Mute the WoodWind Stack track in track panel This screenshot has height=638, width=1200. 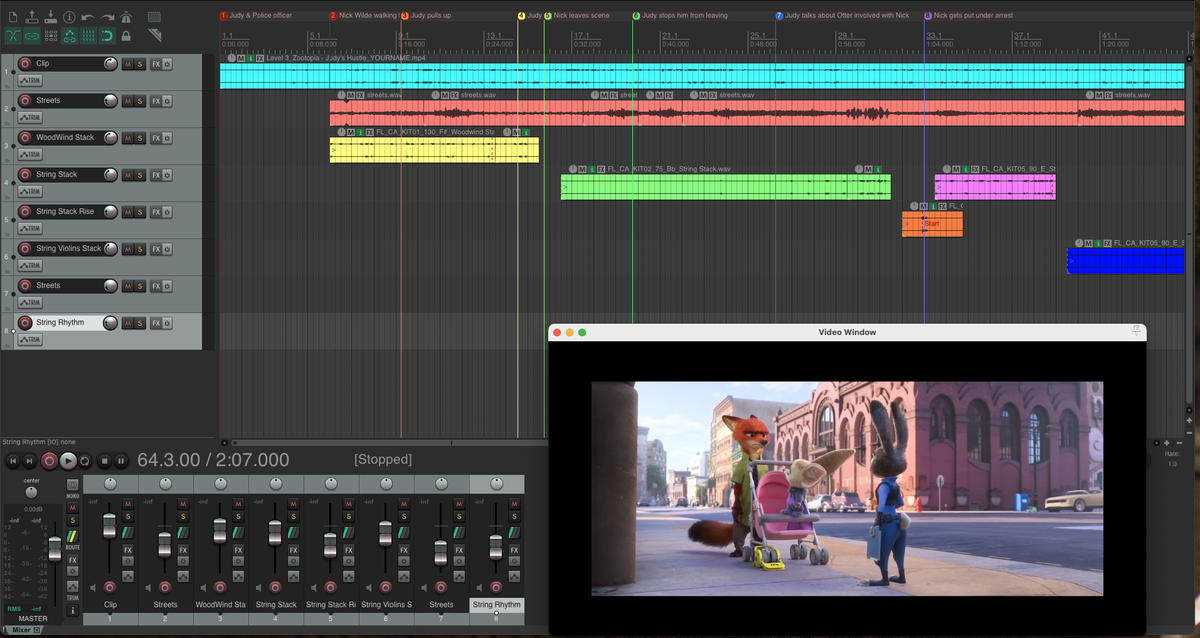127,138
